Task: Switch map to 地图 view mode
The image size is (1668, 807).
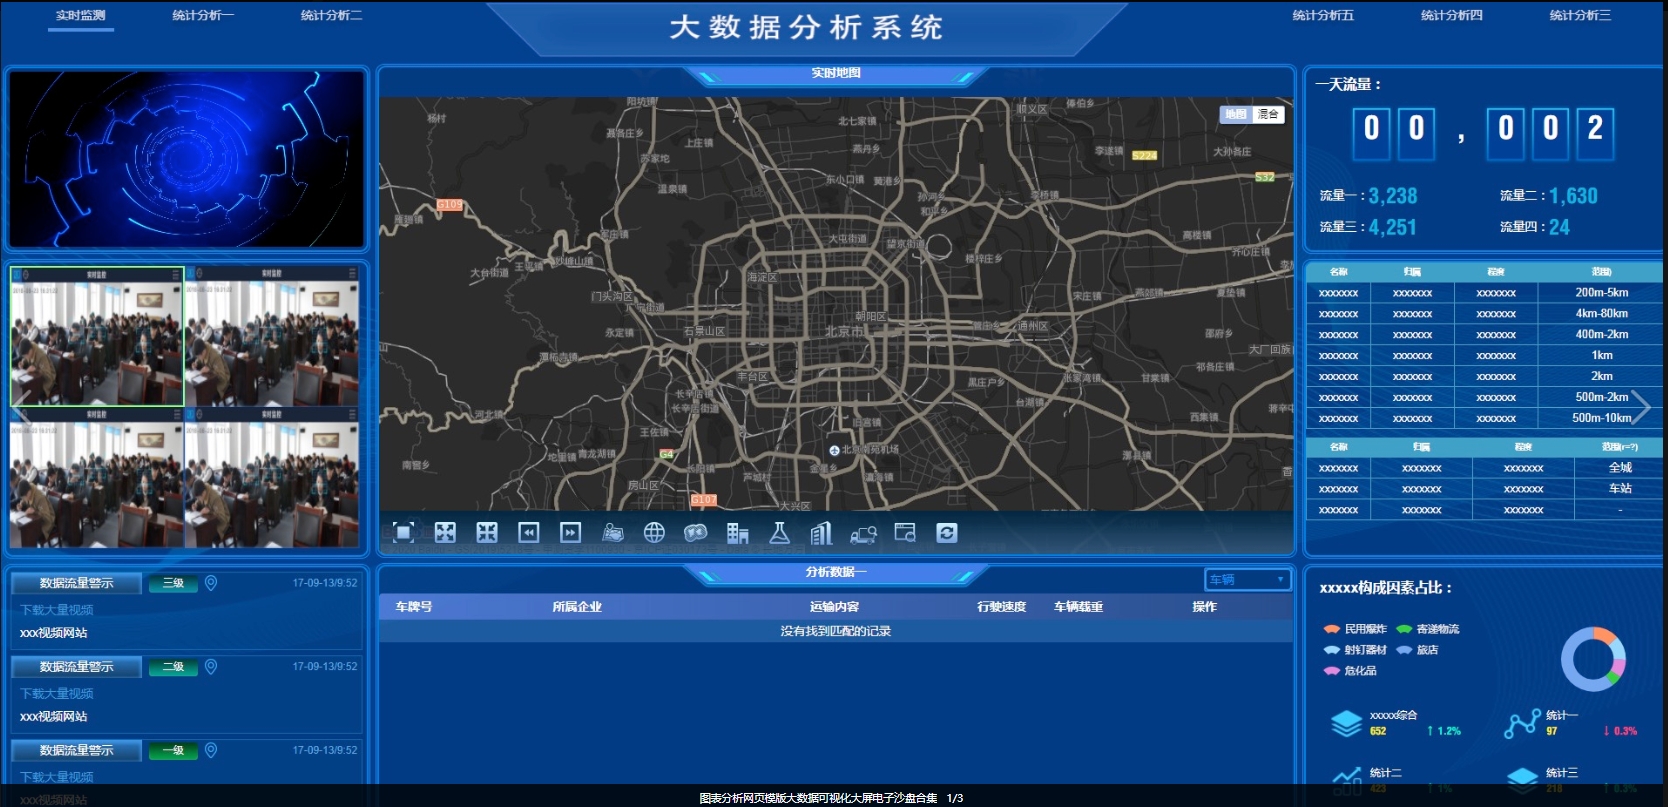Action: click(1236, 114)
